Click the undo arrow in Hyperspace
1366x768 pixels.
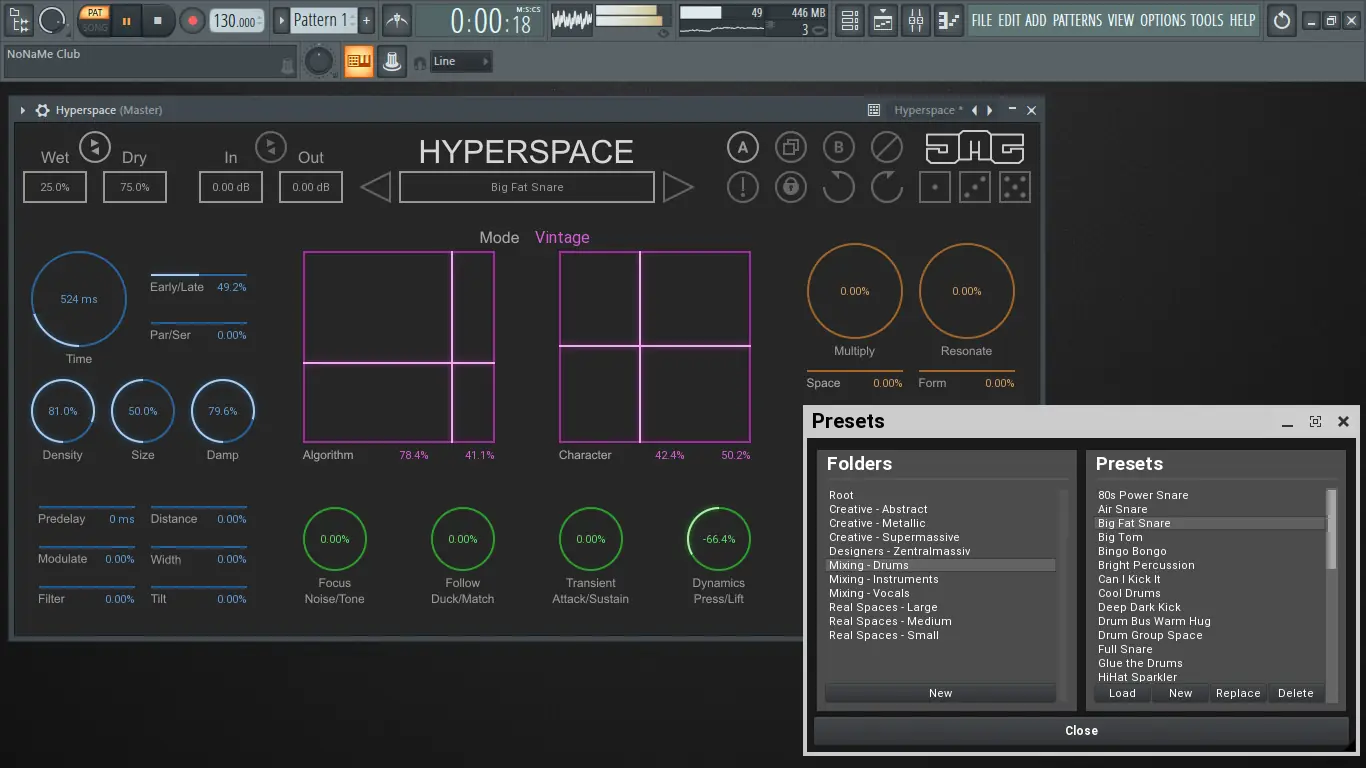pos(838,187)
